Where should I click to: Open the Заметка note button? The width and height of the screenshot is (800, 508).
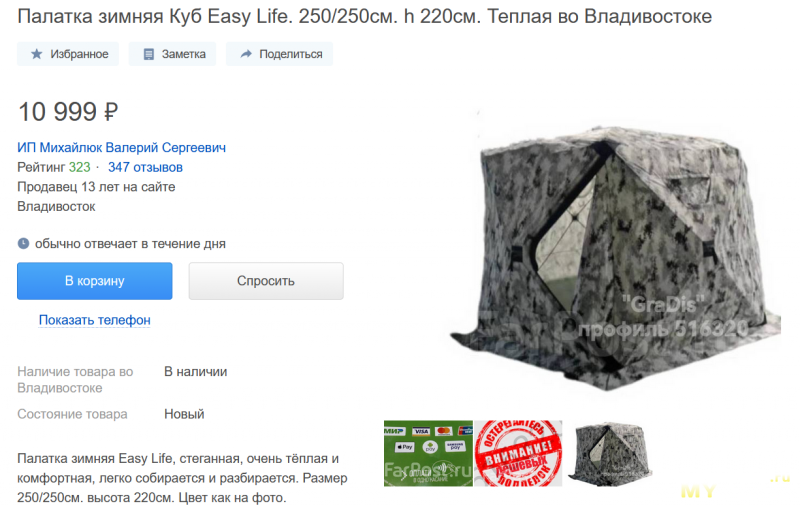pos(172,54)
